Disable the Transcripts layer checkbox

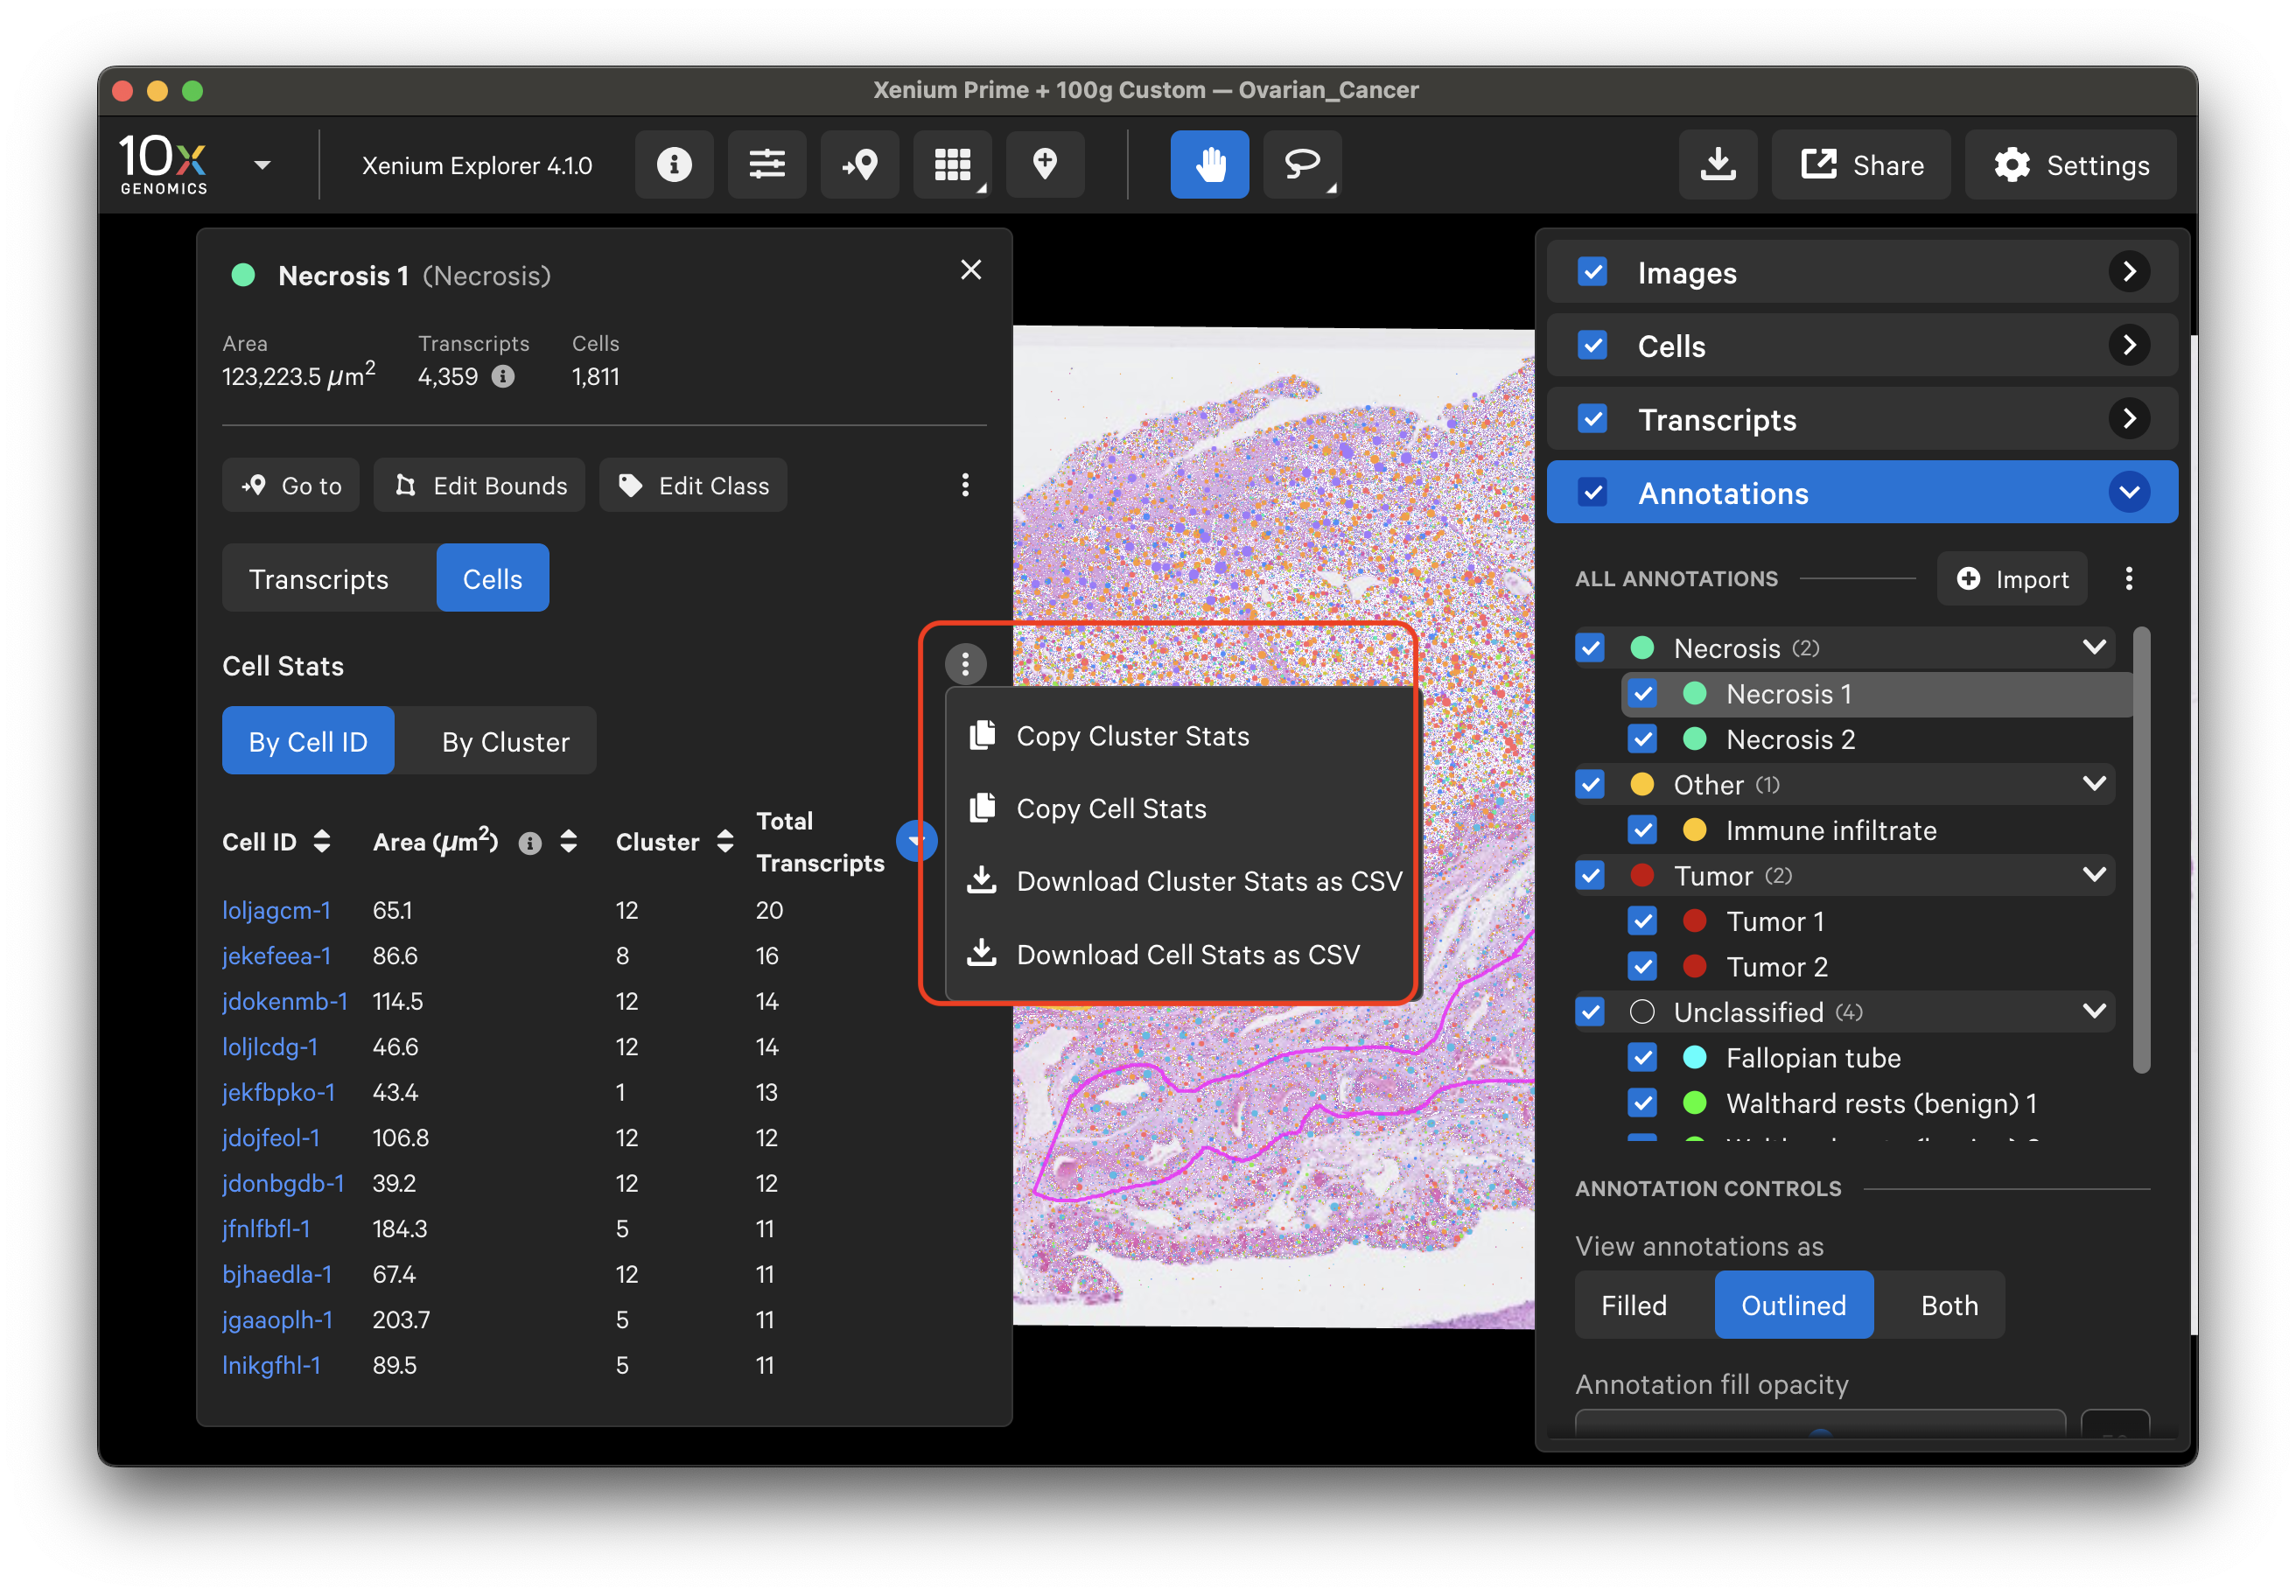coord(1592,419)
